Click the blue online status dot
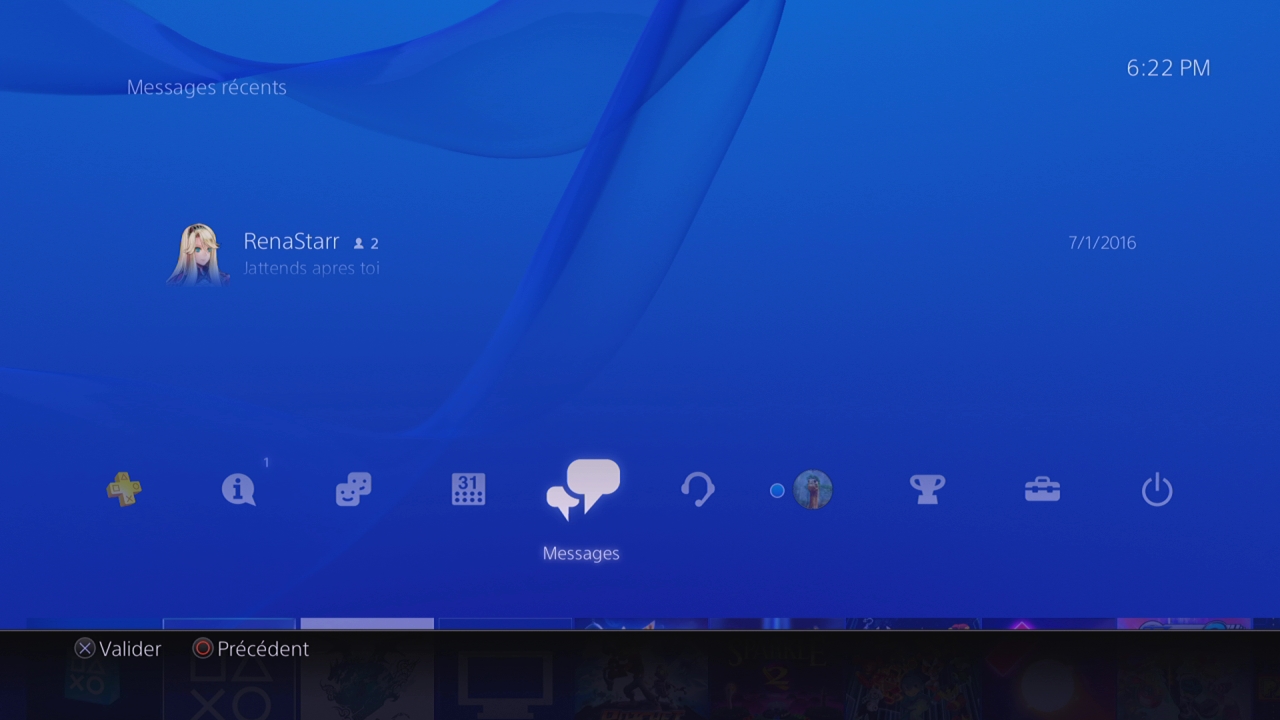The height and width of the screenshot is (720, 1280). click(777, 491)
